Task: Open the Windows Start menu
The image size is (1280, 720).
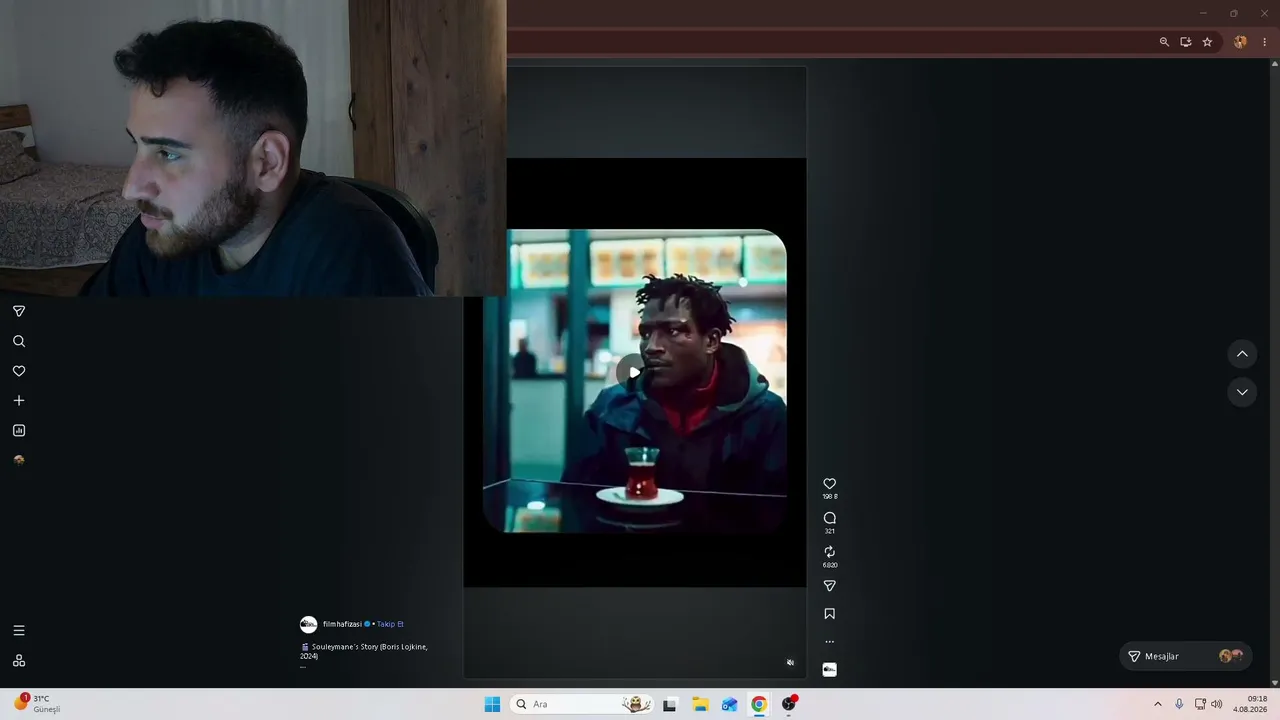Action: tap(492, 704)
